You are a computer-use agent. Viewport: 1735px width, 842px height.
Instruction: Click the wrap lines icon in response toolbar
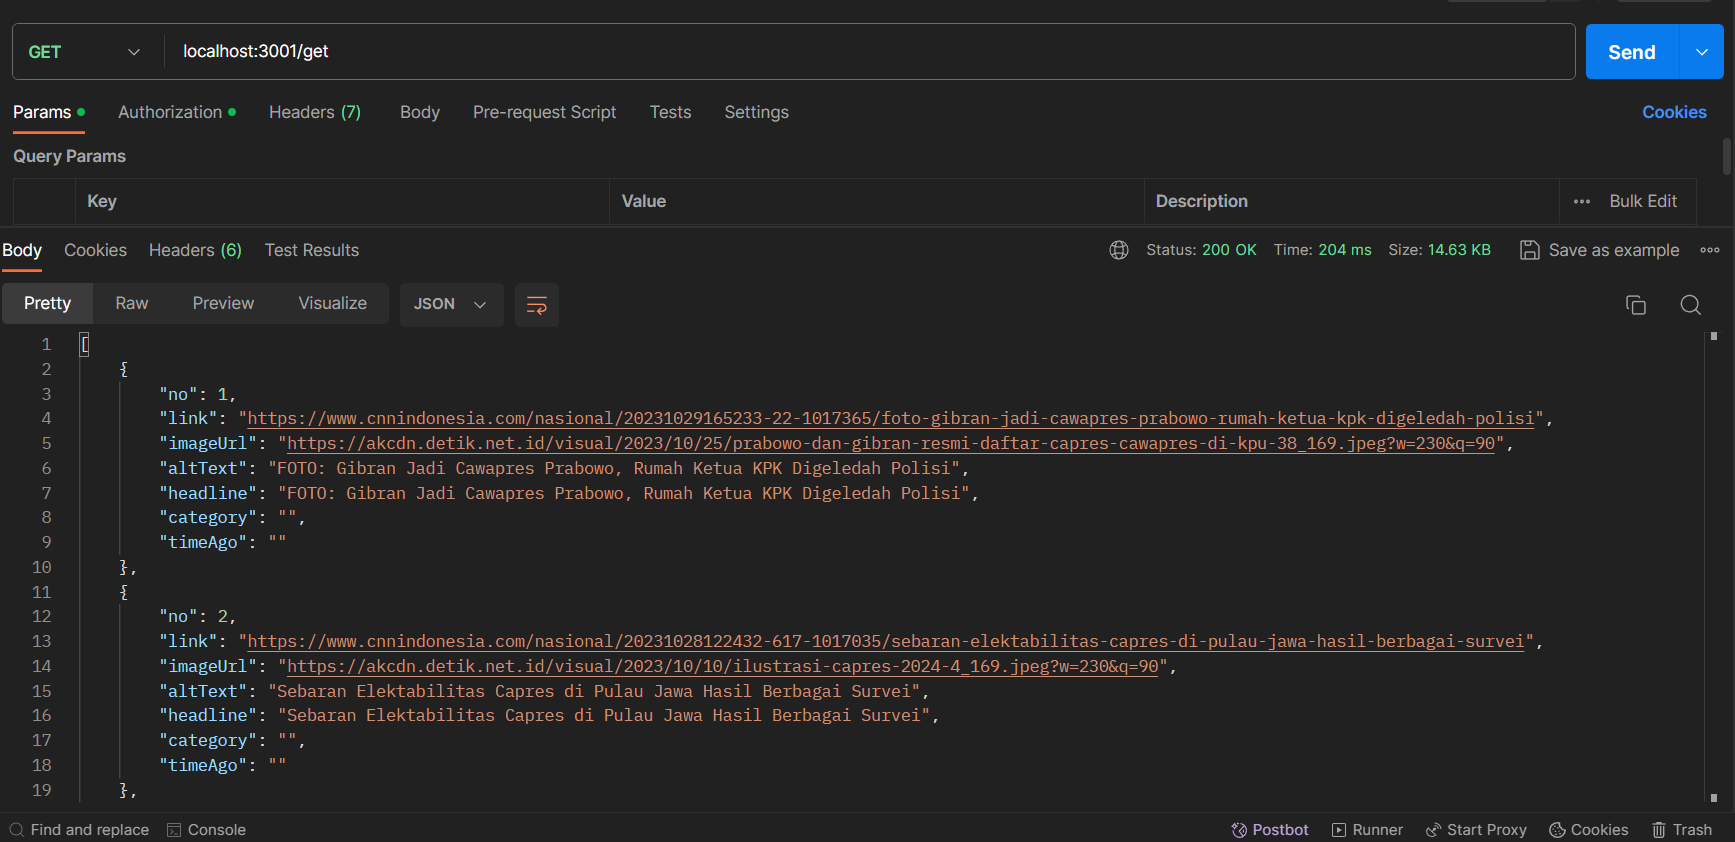537,305
